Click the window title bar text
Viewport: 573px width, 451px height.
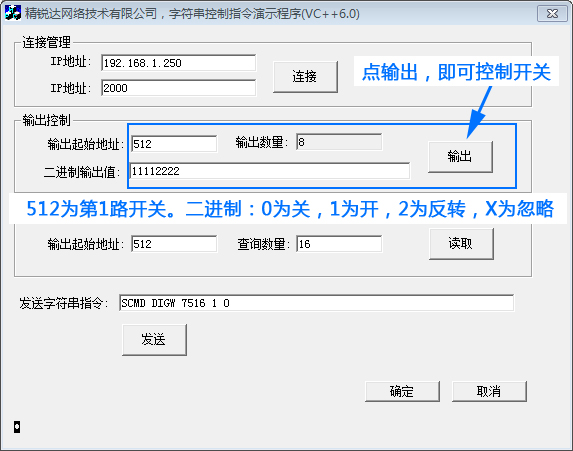pos(192,14)
